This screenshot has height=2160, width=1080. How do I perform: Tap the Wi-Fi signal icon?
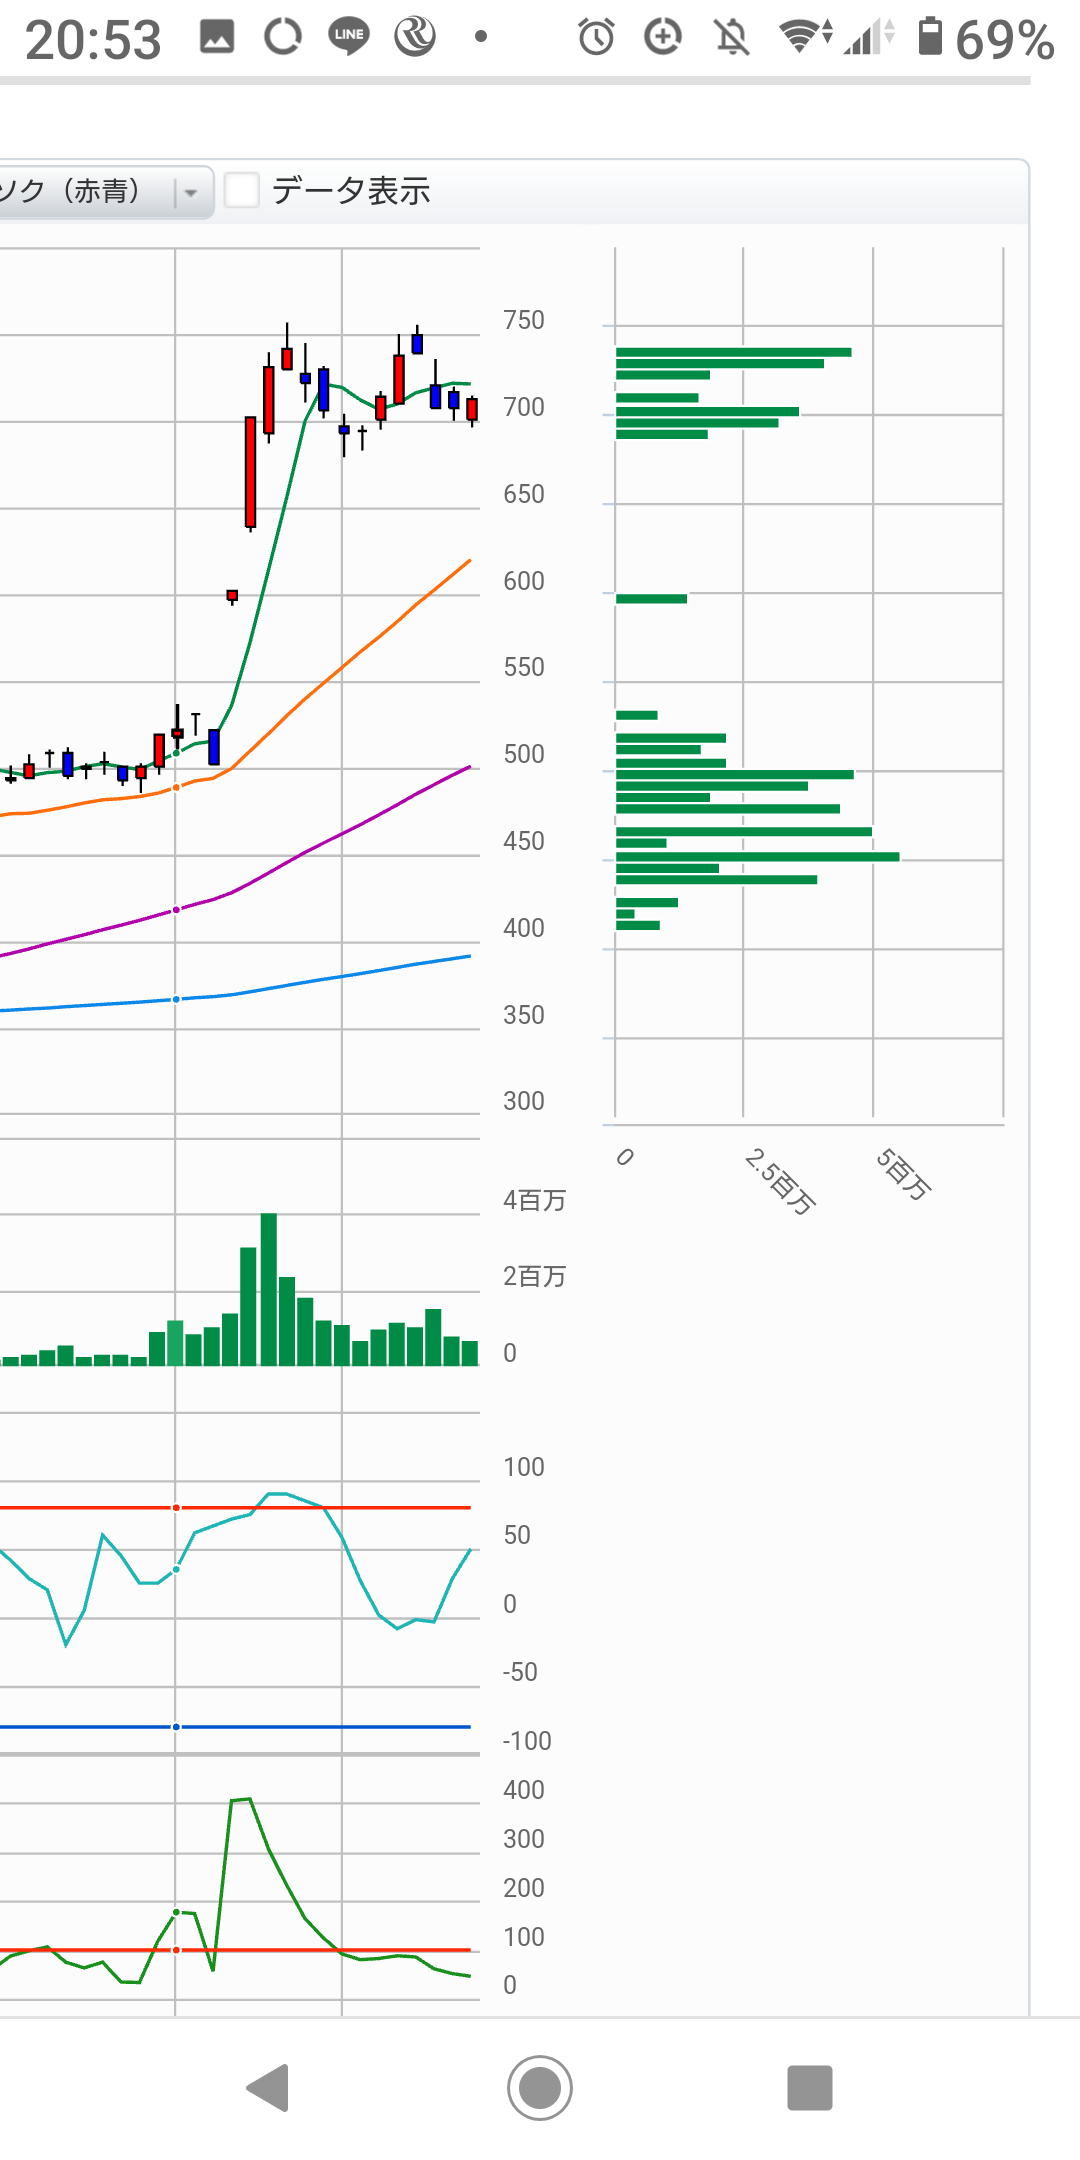click(x=803, y=37)
